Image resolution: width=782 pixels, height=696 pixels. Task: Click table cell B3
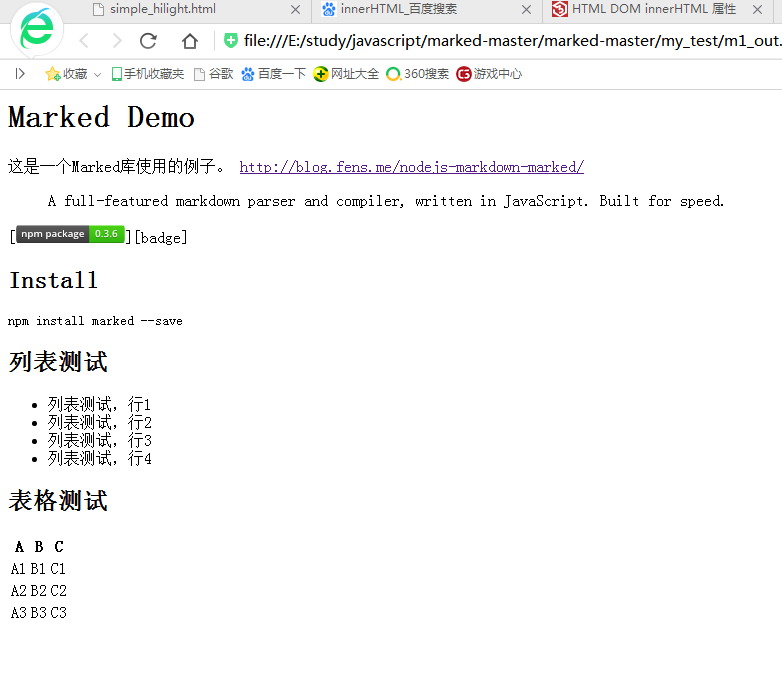(x=38, y=613)
